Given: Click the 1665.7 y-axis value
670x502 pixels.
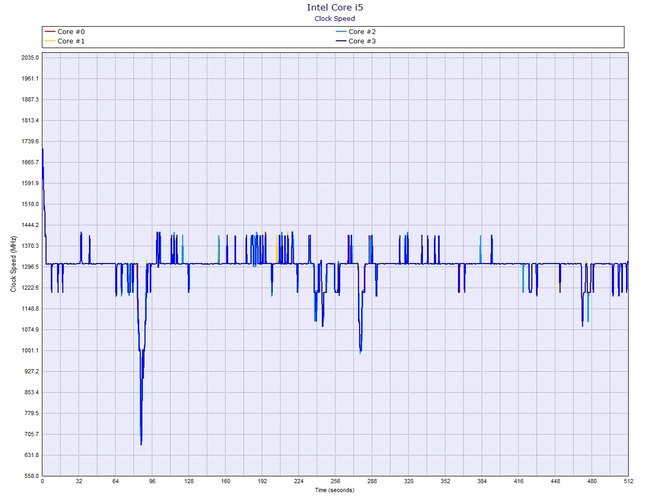Looking at the screenshot, I should [30, 162].
